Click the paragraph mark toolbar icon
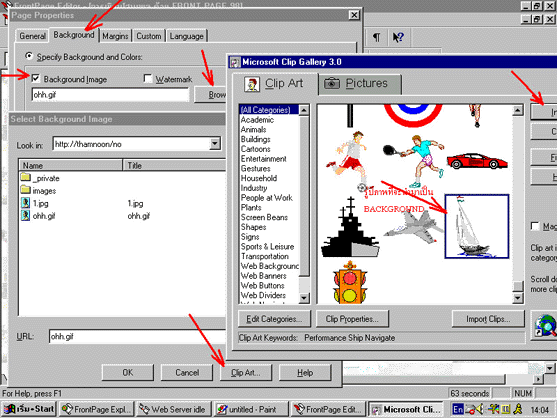 (376, 37)
